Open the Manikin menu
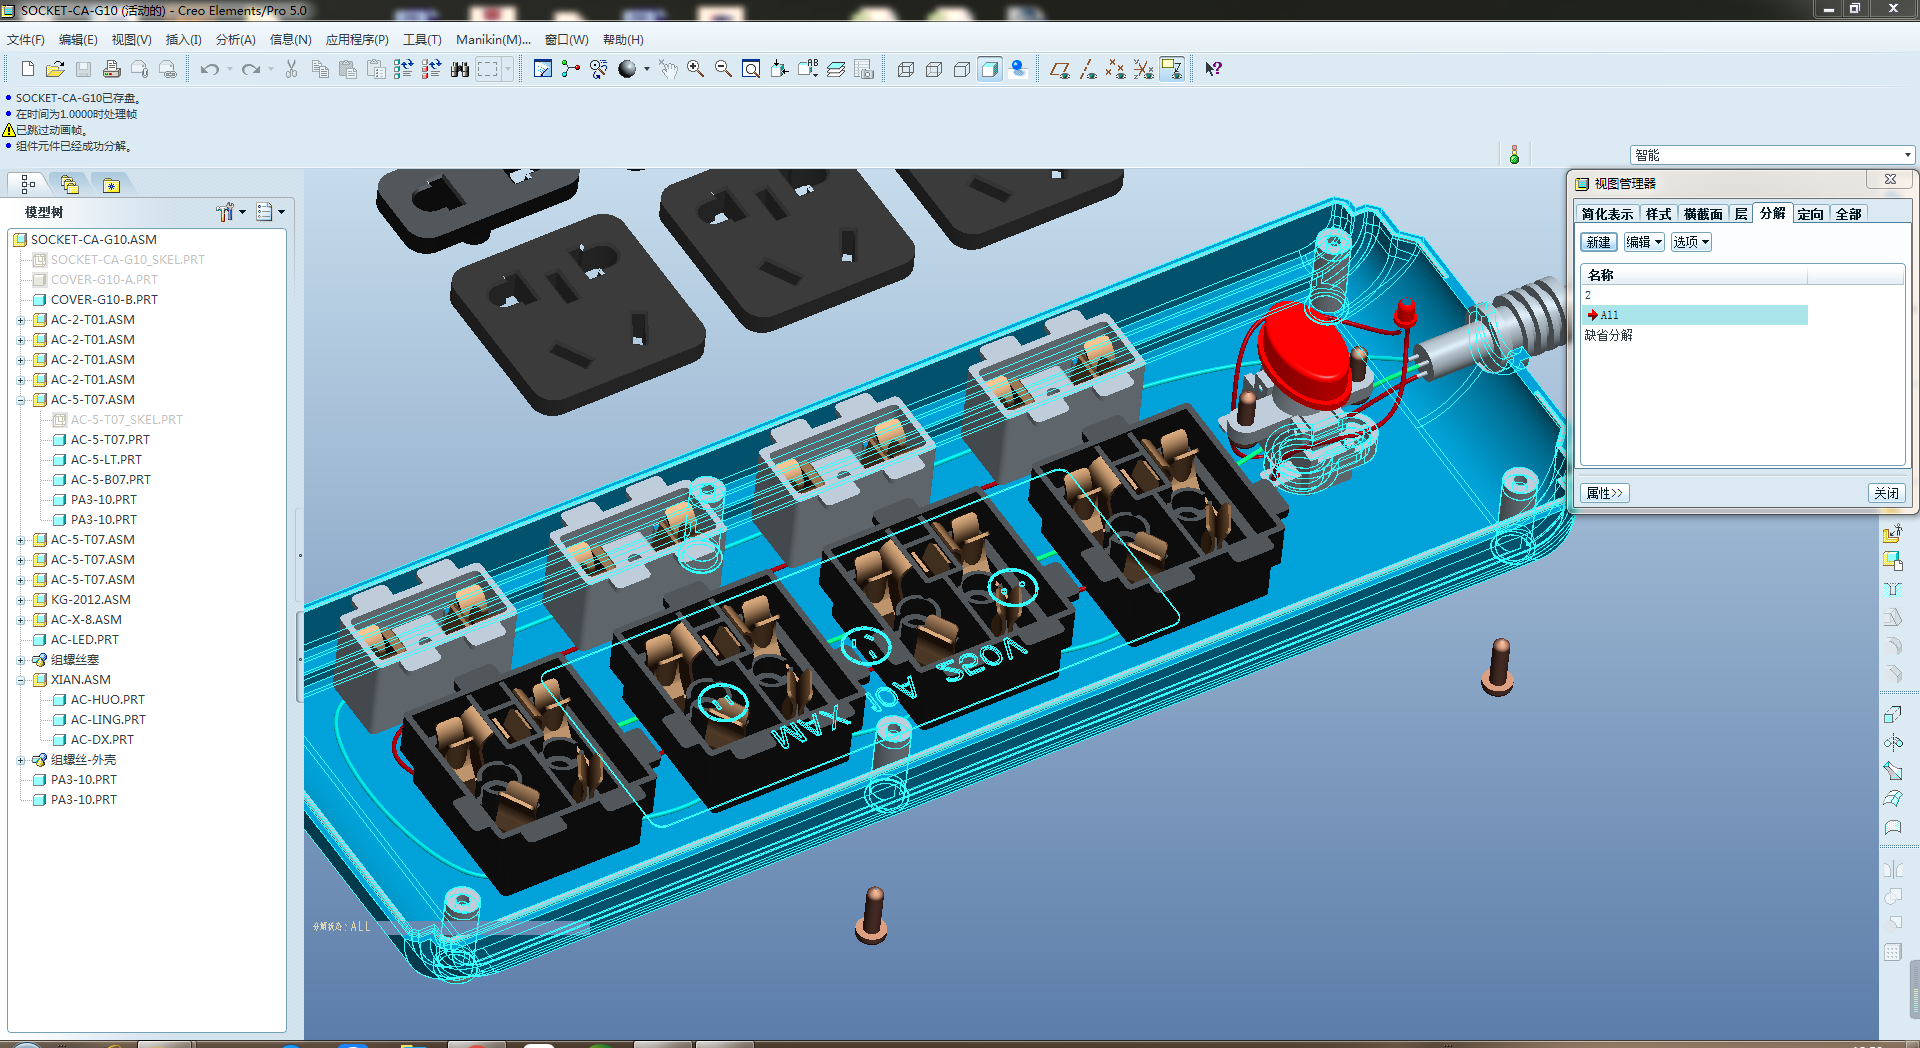Screen dimensions: 1920x1048 (493, 40)
